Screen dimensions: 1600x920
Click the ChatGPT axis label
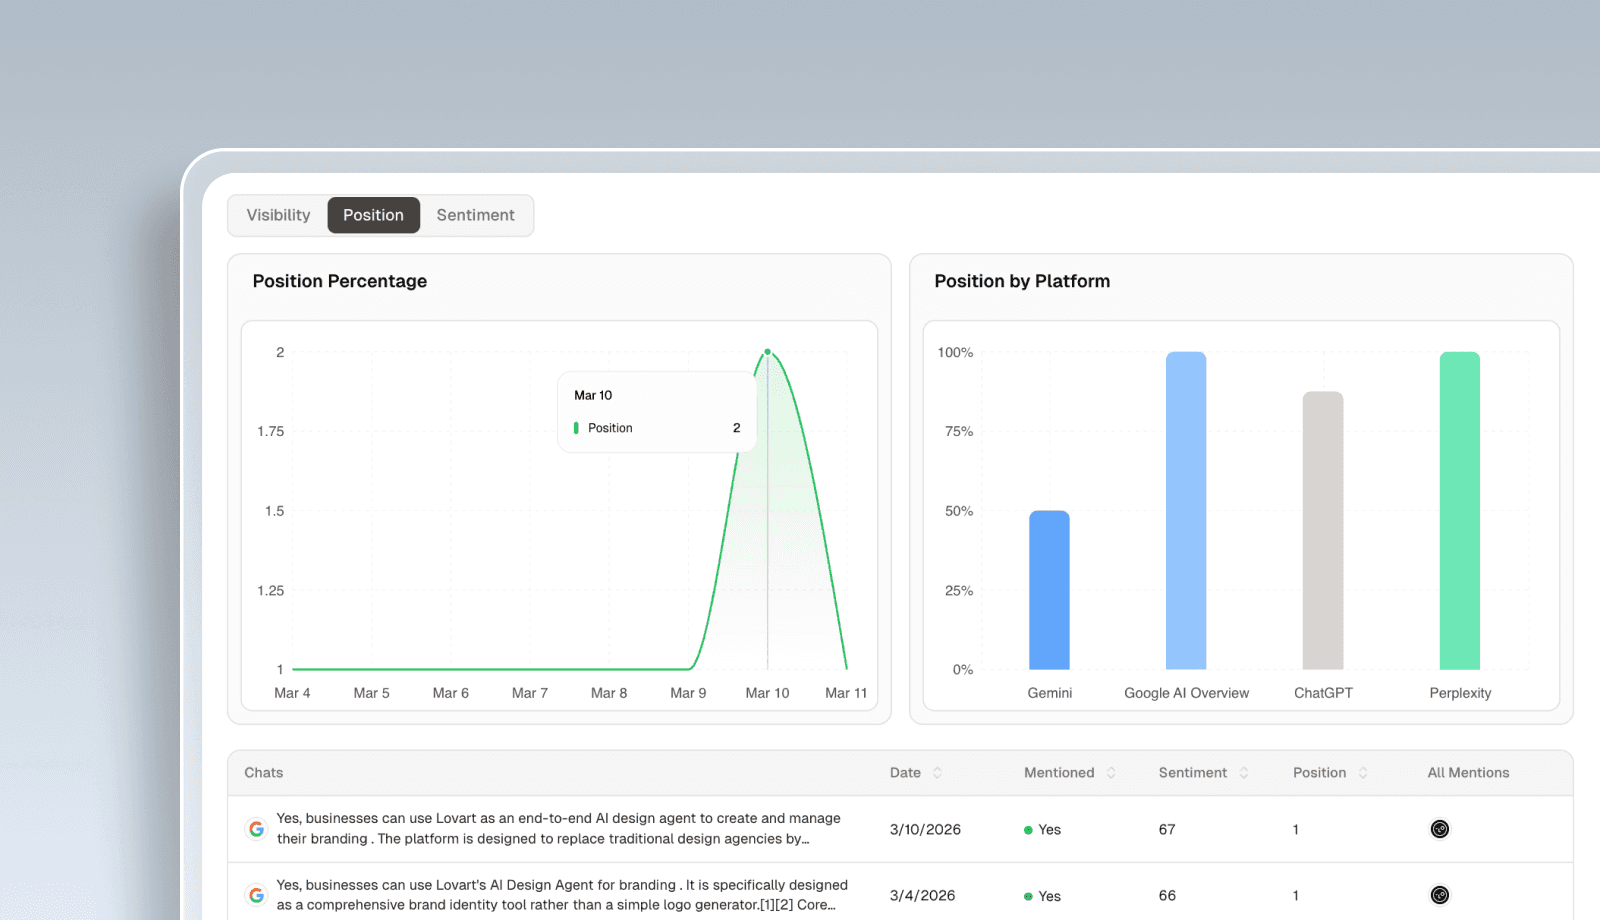[1323, 693]
